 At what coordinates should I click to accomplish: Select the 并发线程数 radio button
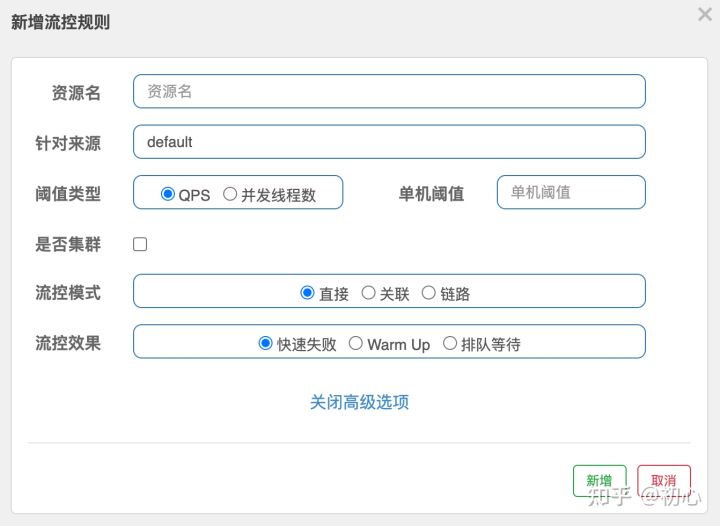click(x=230, y=194)
